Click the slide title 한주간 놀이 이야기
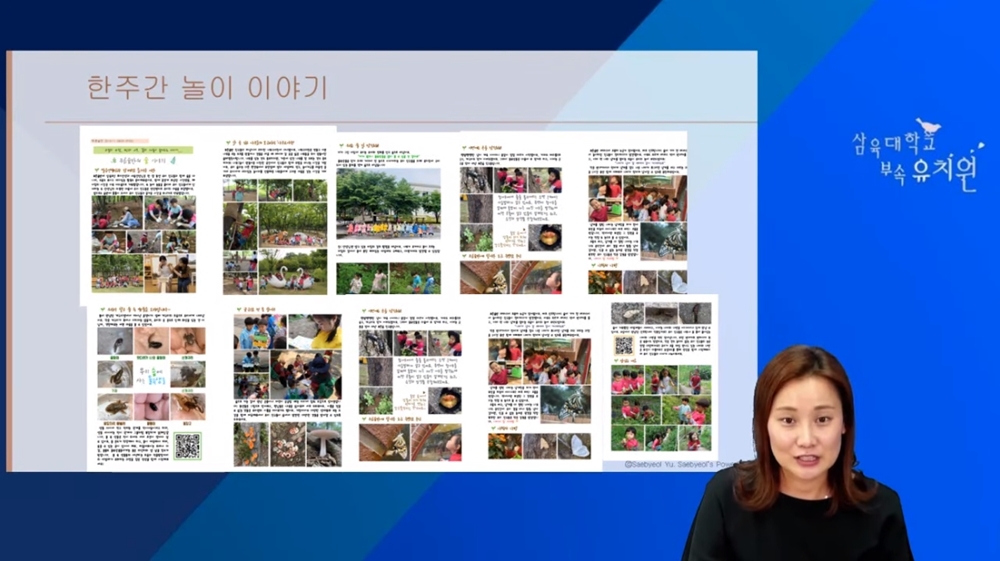This screenshot has width=1000, height=561. pyautogui.click(x=207, y=88)
